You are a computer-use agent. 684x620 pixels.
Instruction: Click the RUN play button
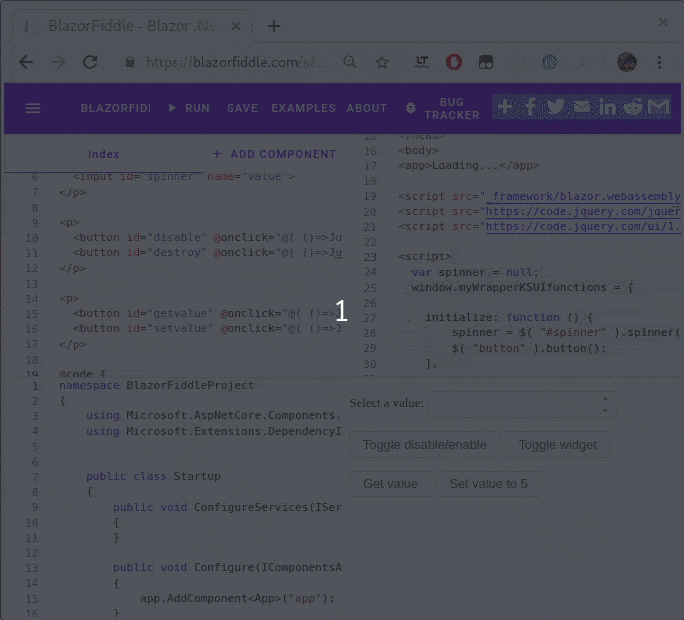(x=189, y=108)
